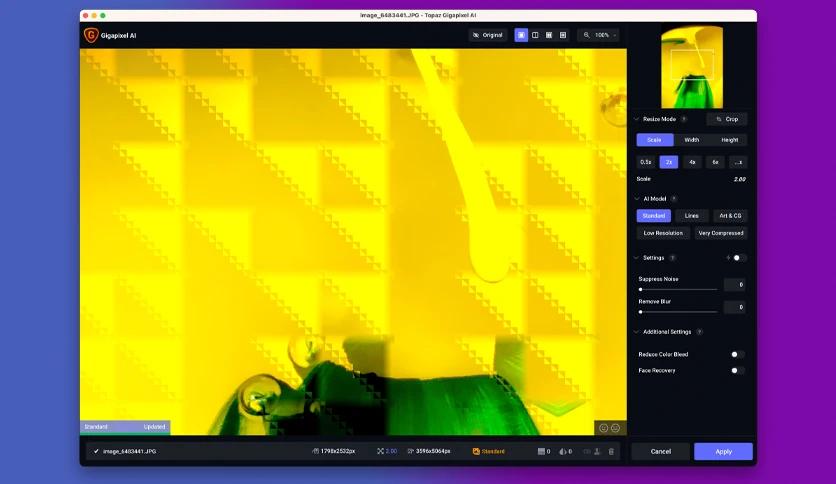The height and width of the screenshot is (484, 836).
Task: Switch to side-by-side view layout
Action: click(549, 35)
